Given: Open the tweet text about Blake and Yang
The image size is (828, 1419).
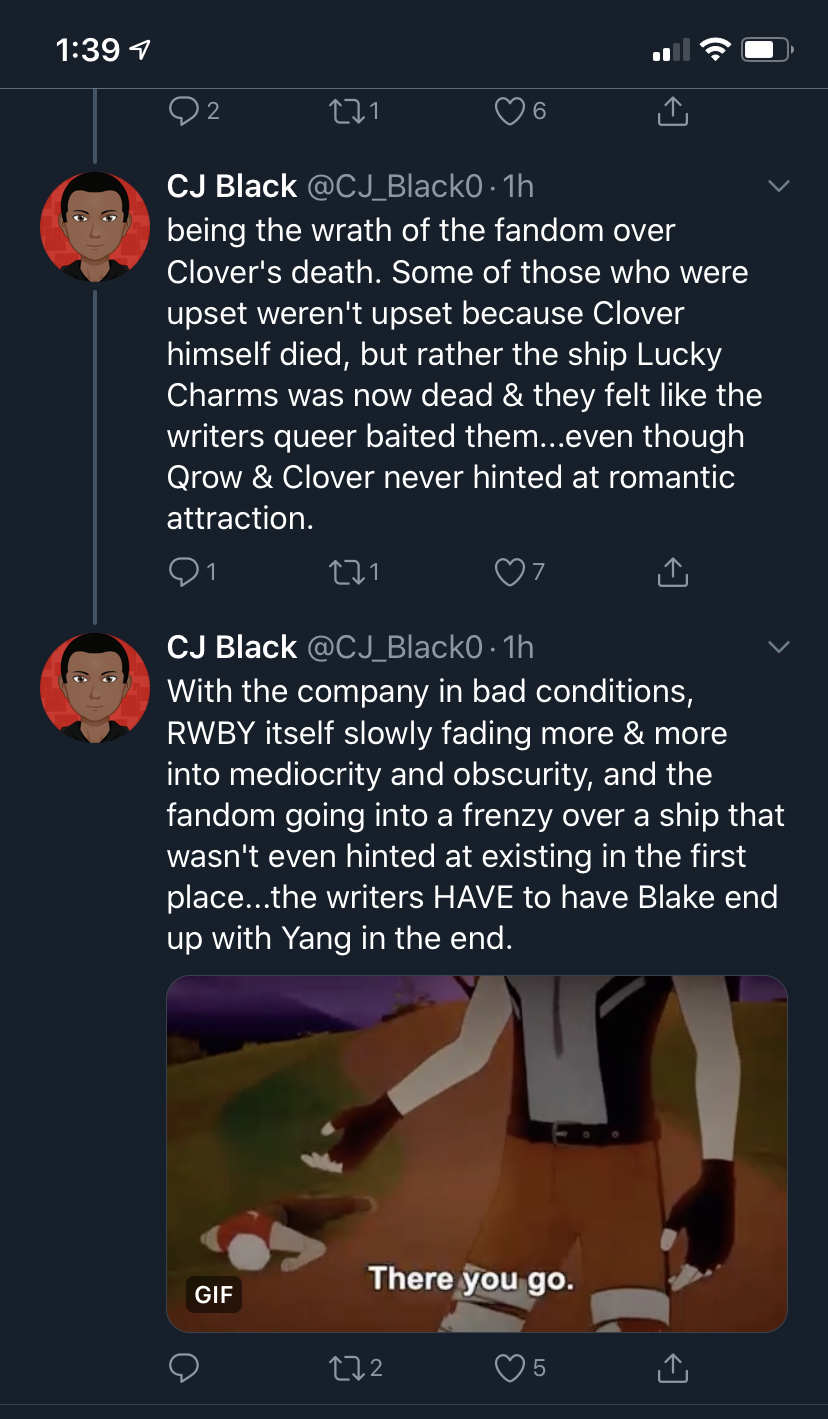Looking at the screenshot, I should [476, 815].
